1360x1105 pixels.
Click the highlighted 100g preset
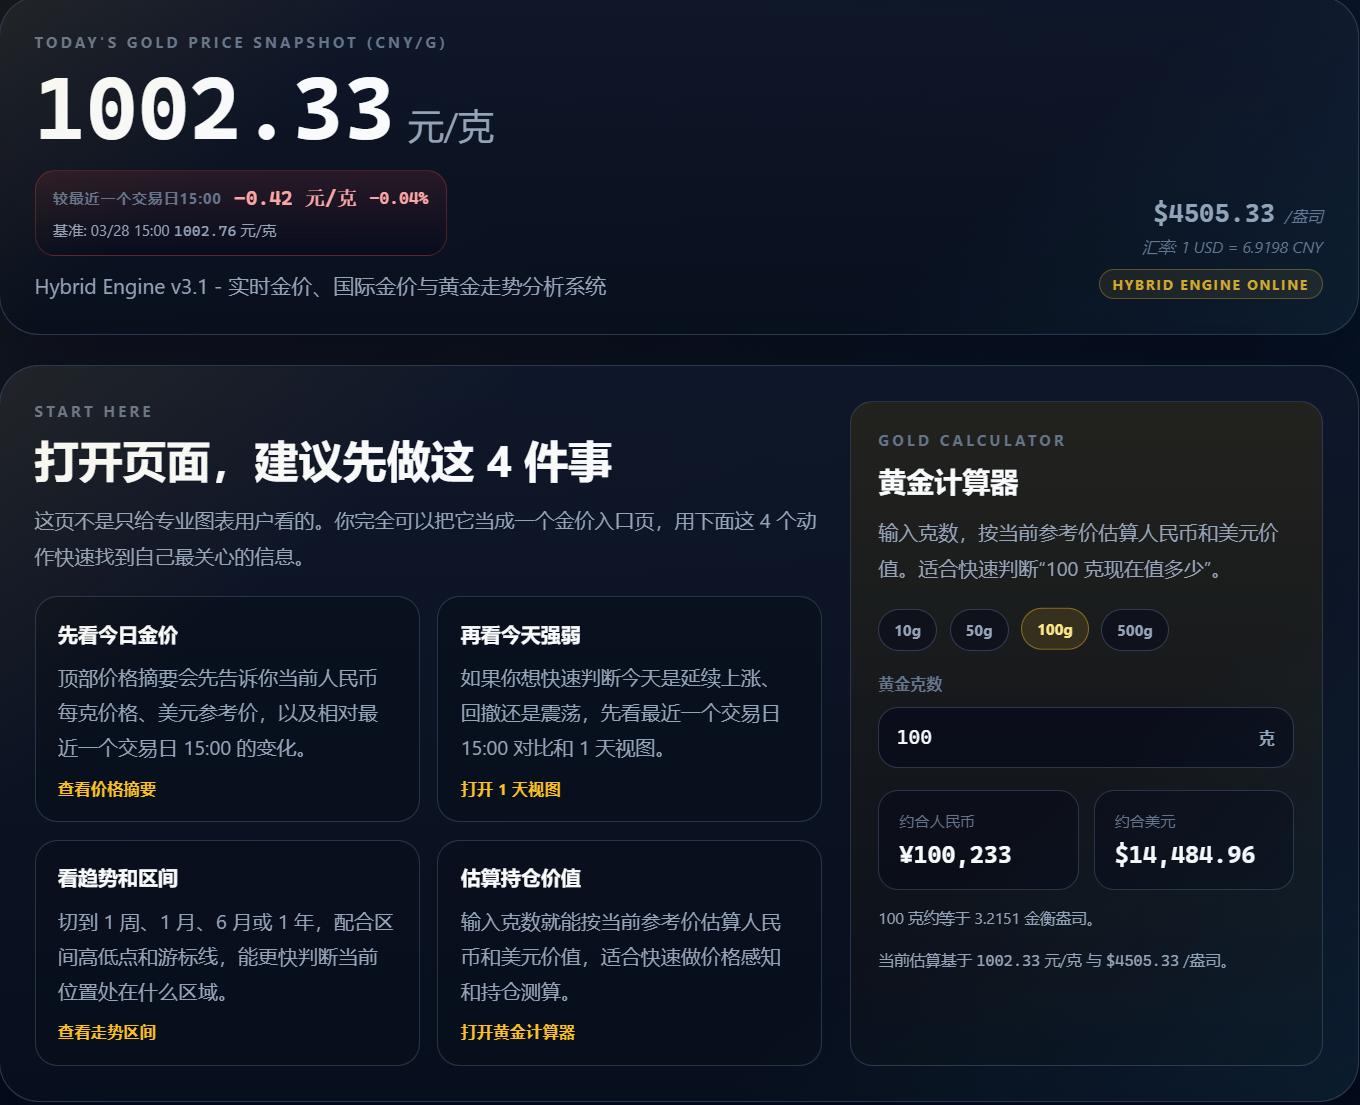[1054, 630]
